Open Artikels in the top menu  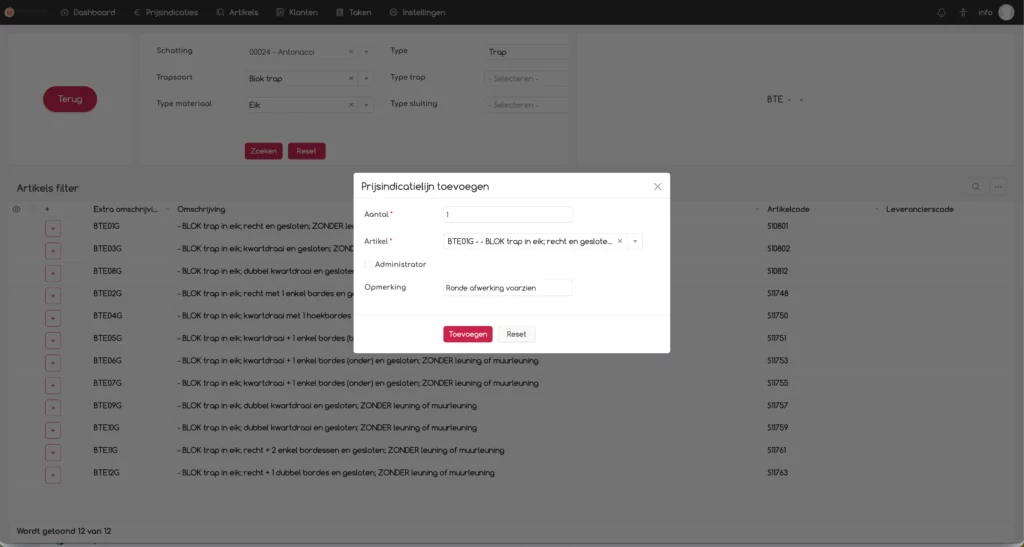tap(237, 12)
